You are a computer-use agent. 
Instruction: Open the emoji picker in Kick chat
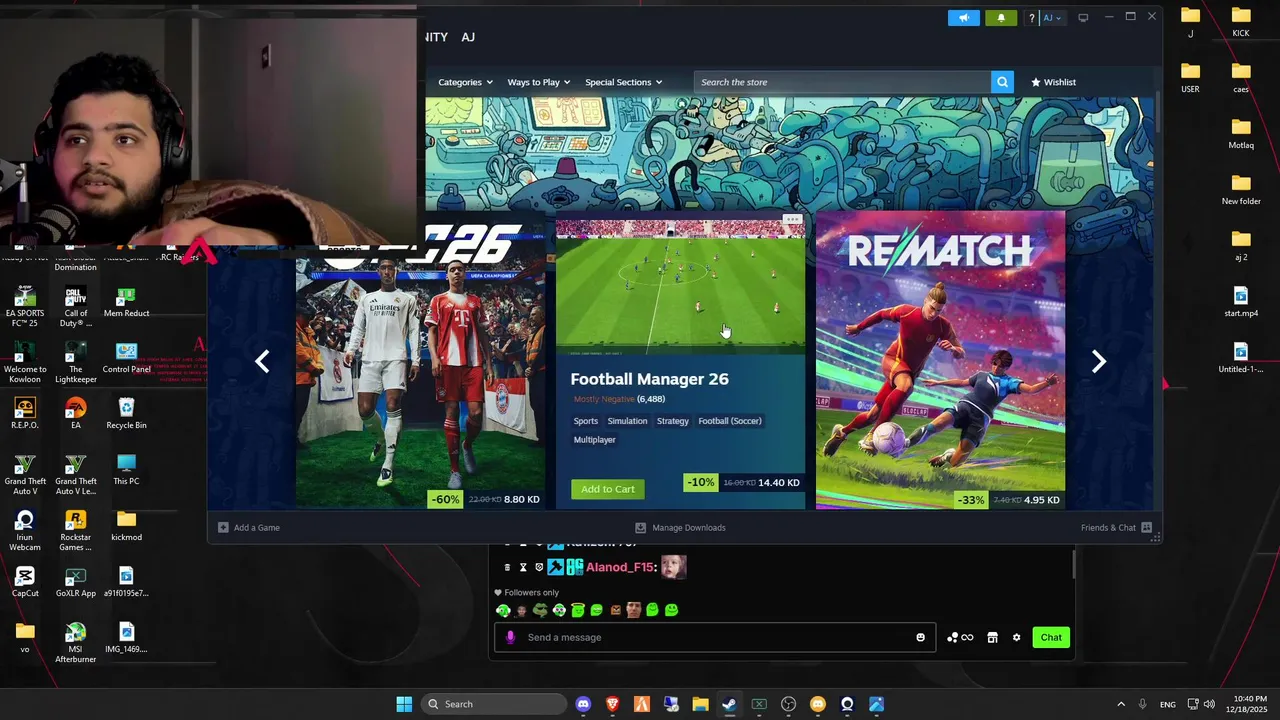coord(920,637)
